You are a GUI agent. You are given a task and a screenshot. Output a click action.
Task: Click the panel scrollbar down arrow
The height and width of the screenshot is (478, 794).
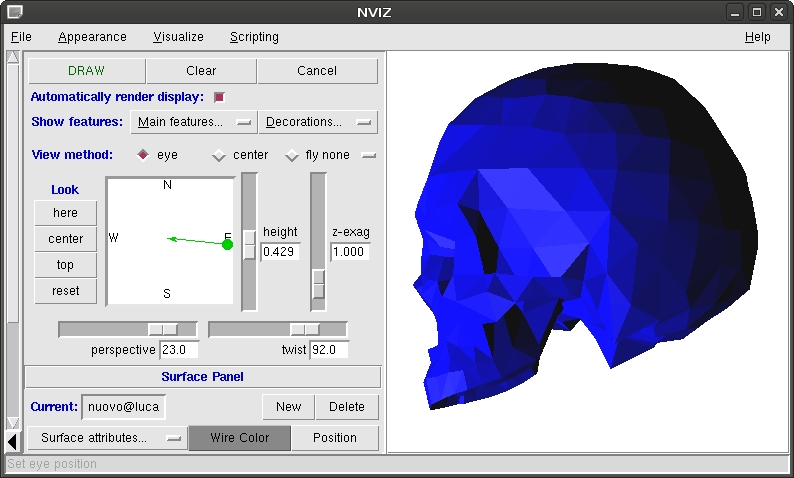click(13, 423)
